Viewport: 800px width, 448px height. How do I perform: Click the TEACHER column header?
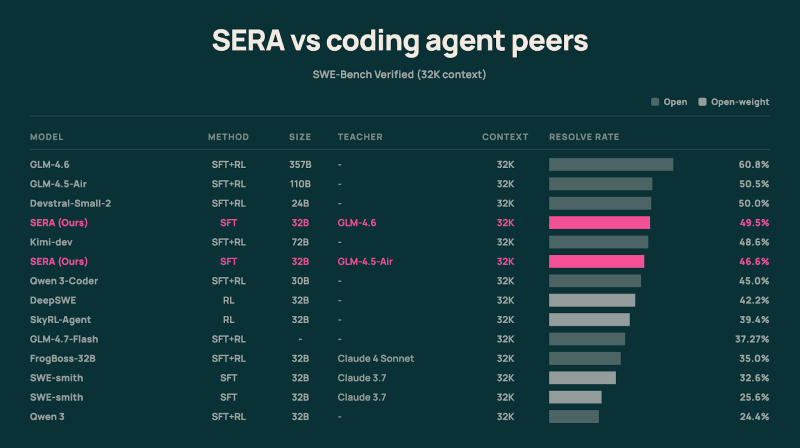point(360,137)
